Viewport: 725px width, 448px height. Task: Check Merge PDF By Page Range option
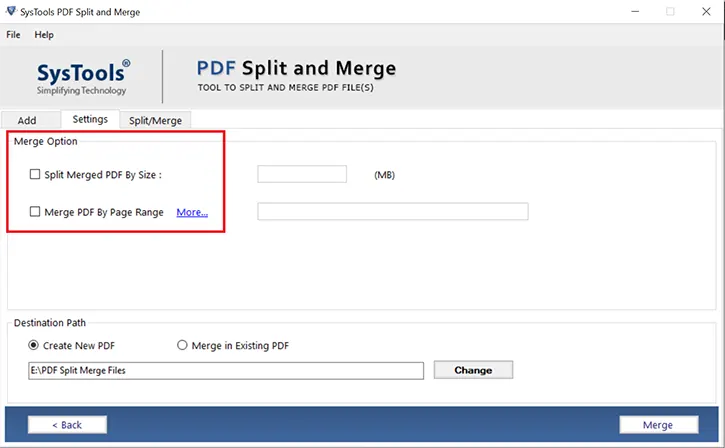pos(35,212)
